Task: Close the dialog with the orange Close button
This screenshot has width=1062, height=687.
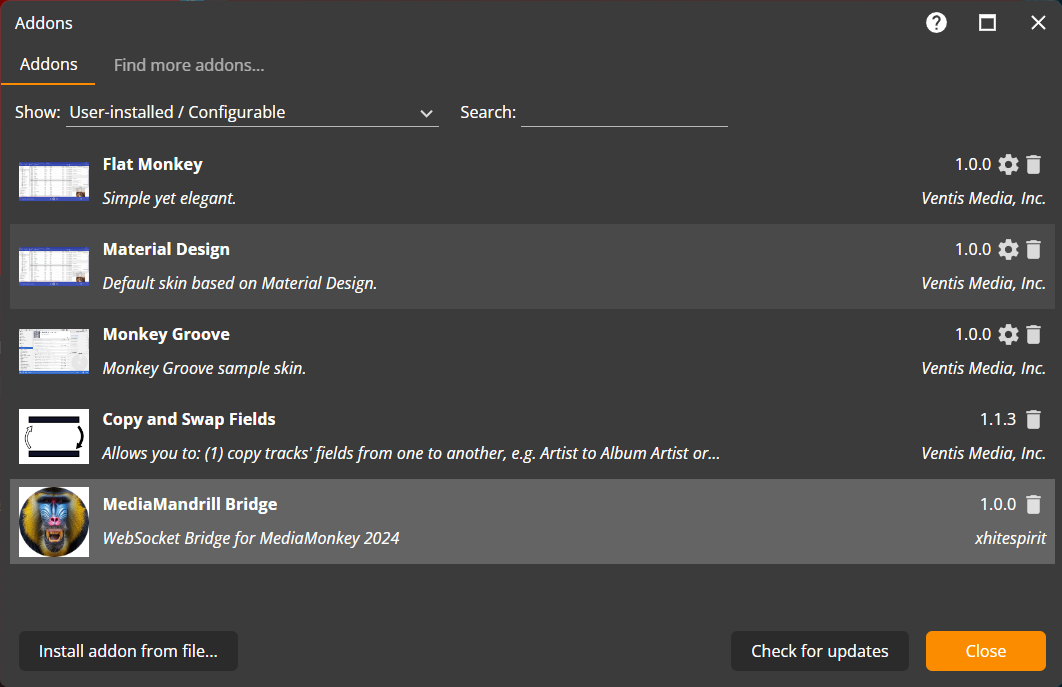Action: coord(985,651)
